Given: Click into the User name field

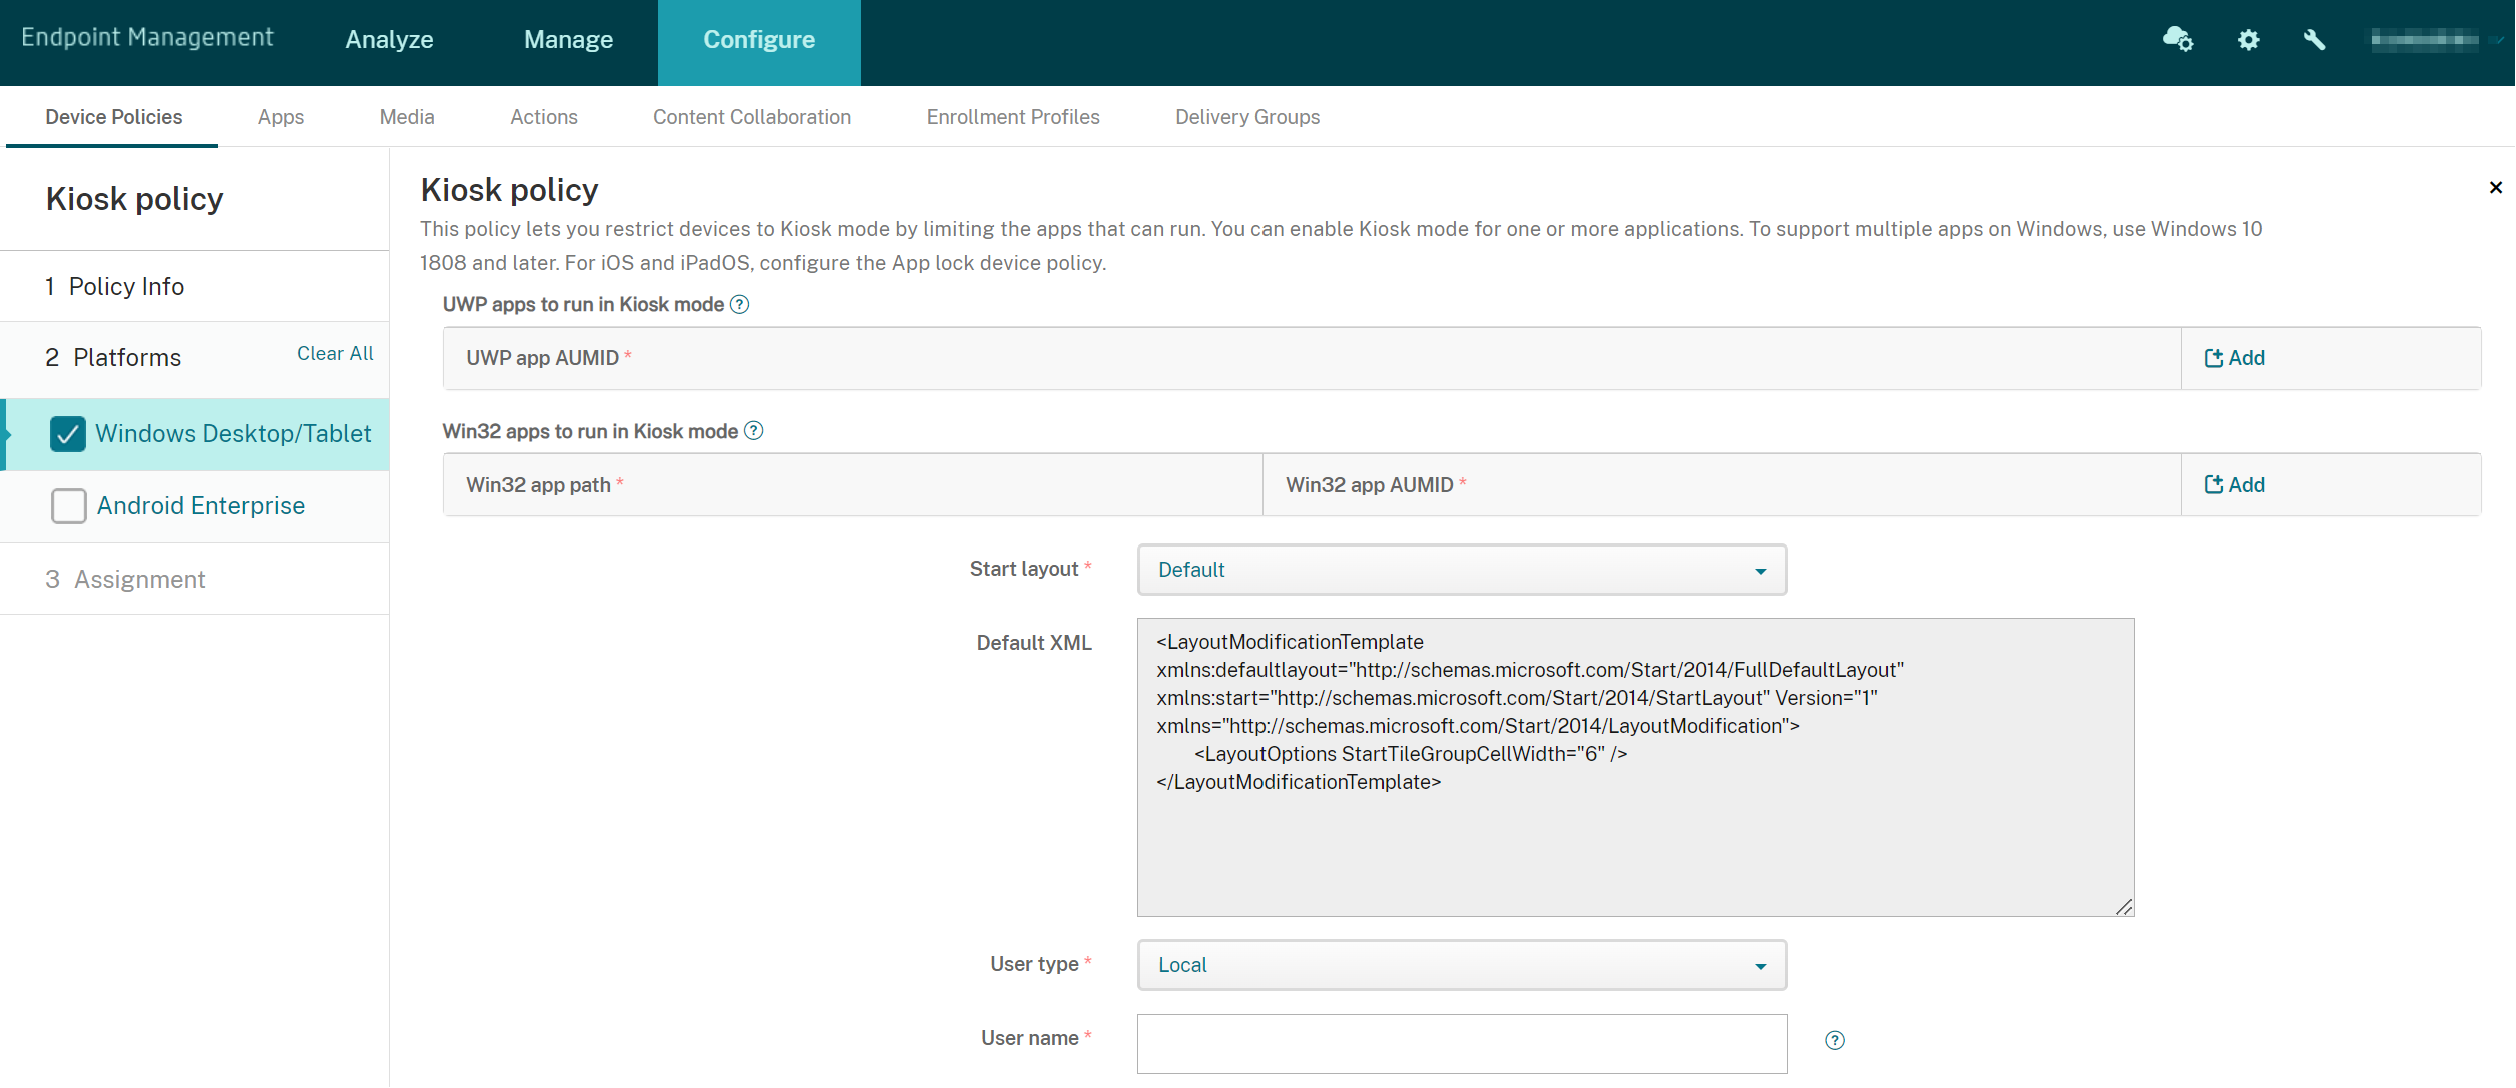Looking at the screenshot, I should click(1461, 1044).
